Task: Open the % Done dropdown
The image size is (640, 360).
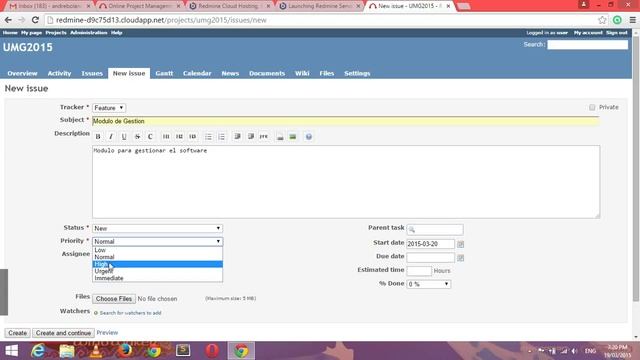Action: (x=429, y=284)
